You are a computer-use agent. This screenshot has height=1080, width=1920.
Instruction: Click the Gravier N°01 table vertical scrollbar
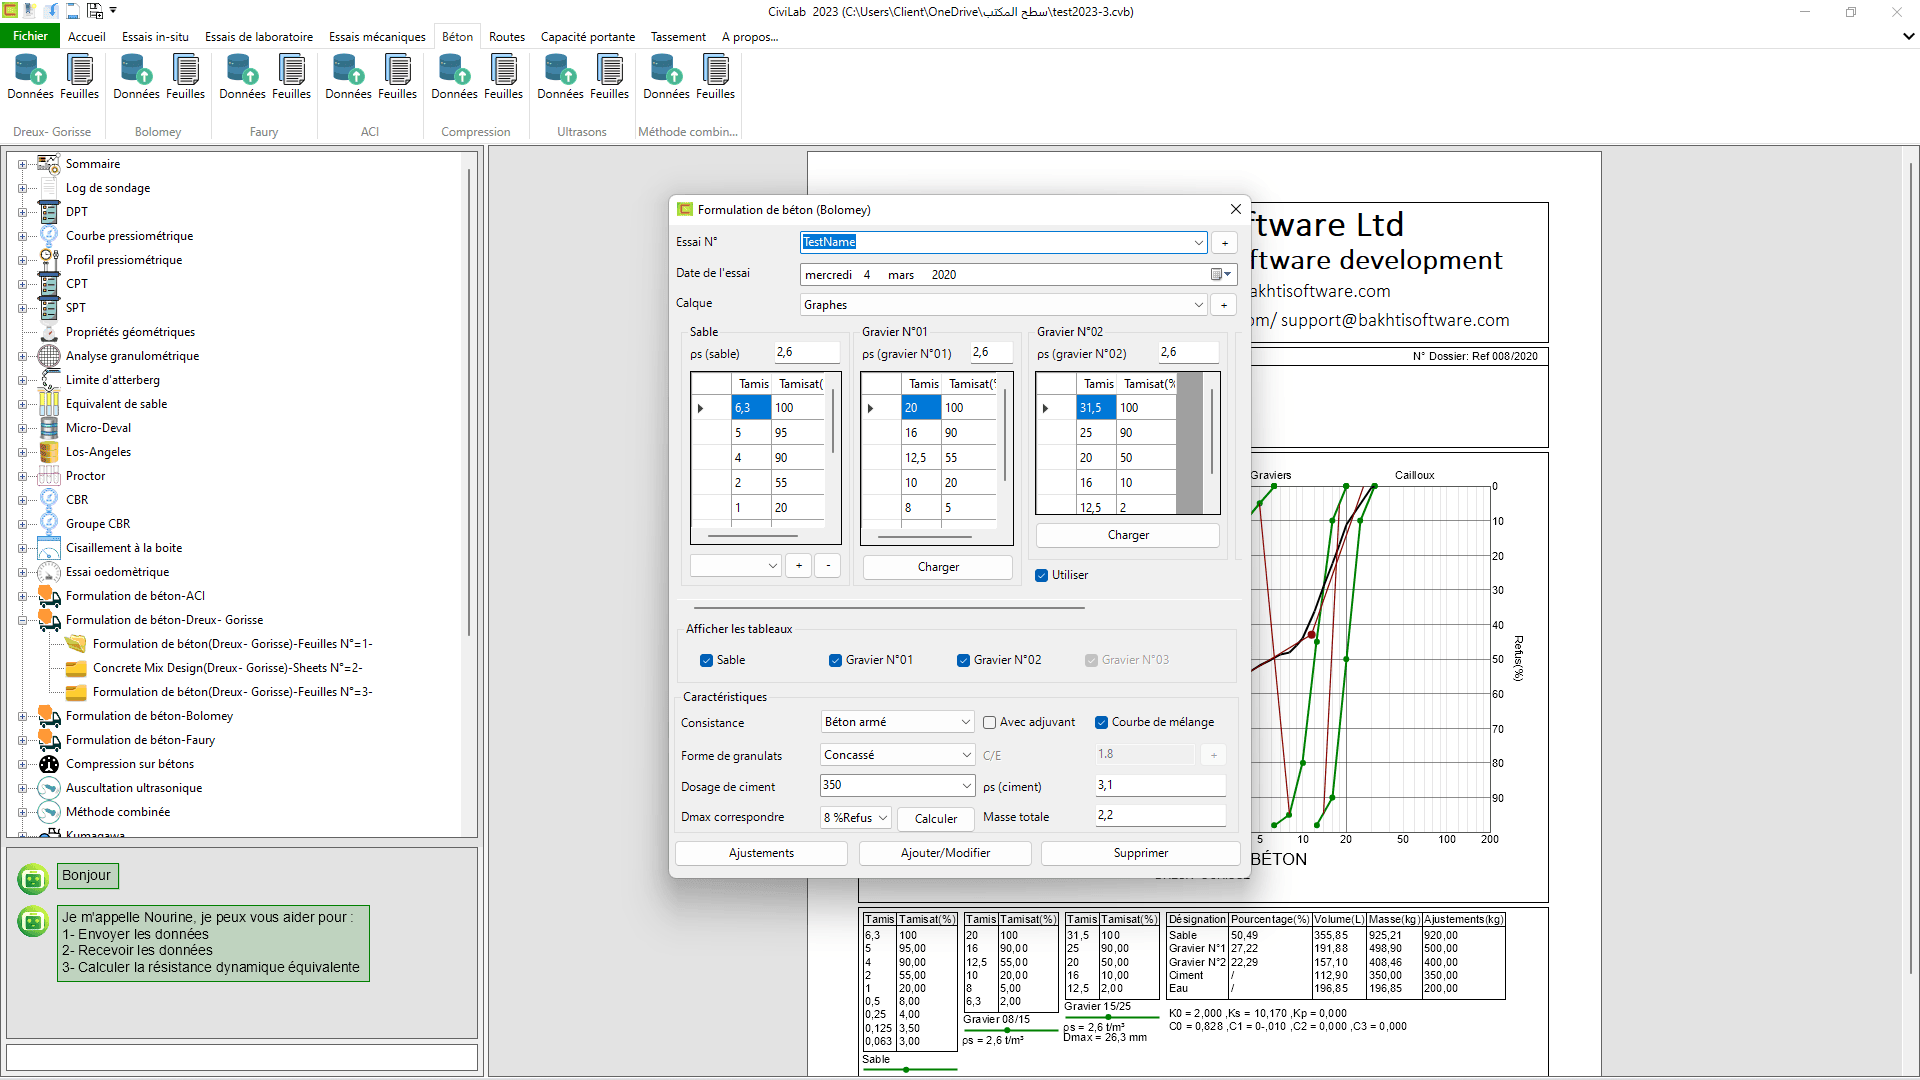(x=1005, y=436)
